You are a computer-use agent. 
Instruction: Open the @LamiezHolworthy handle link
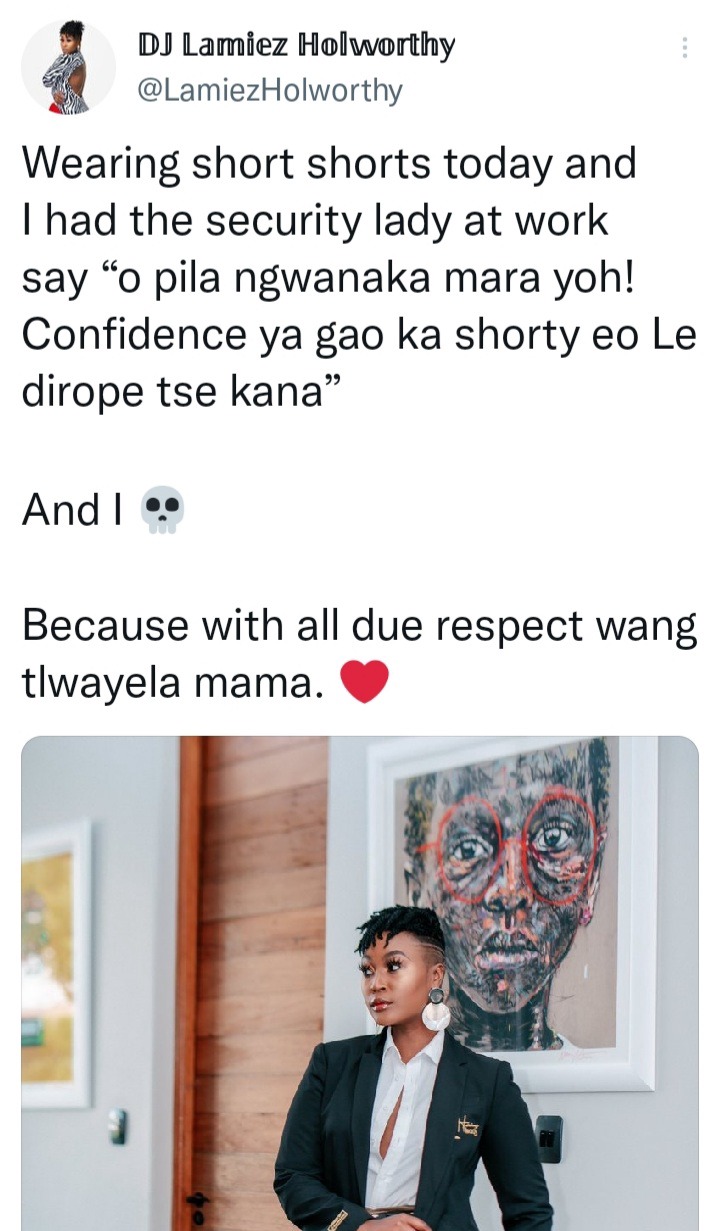coord(270,91)
